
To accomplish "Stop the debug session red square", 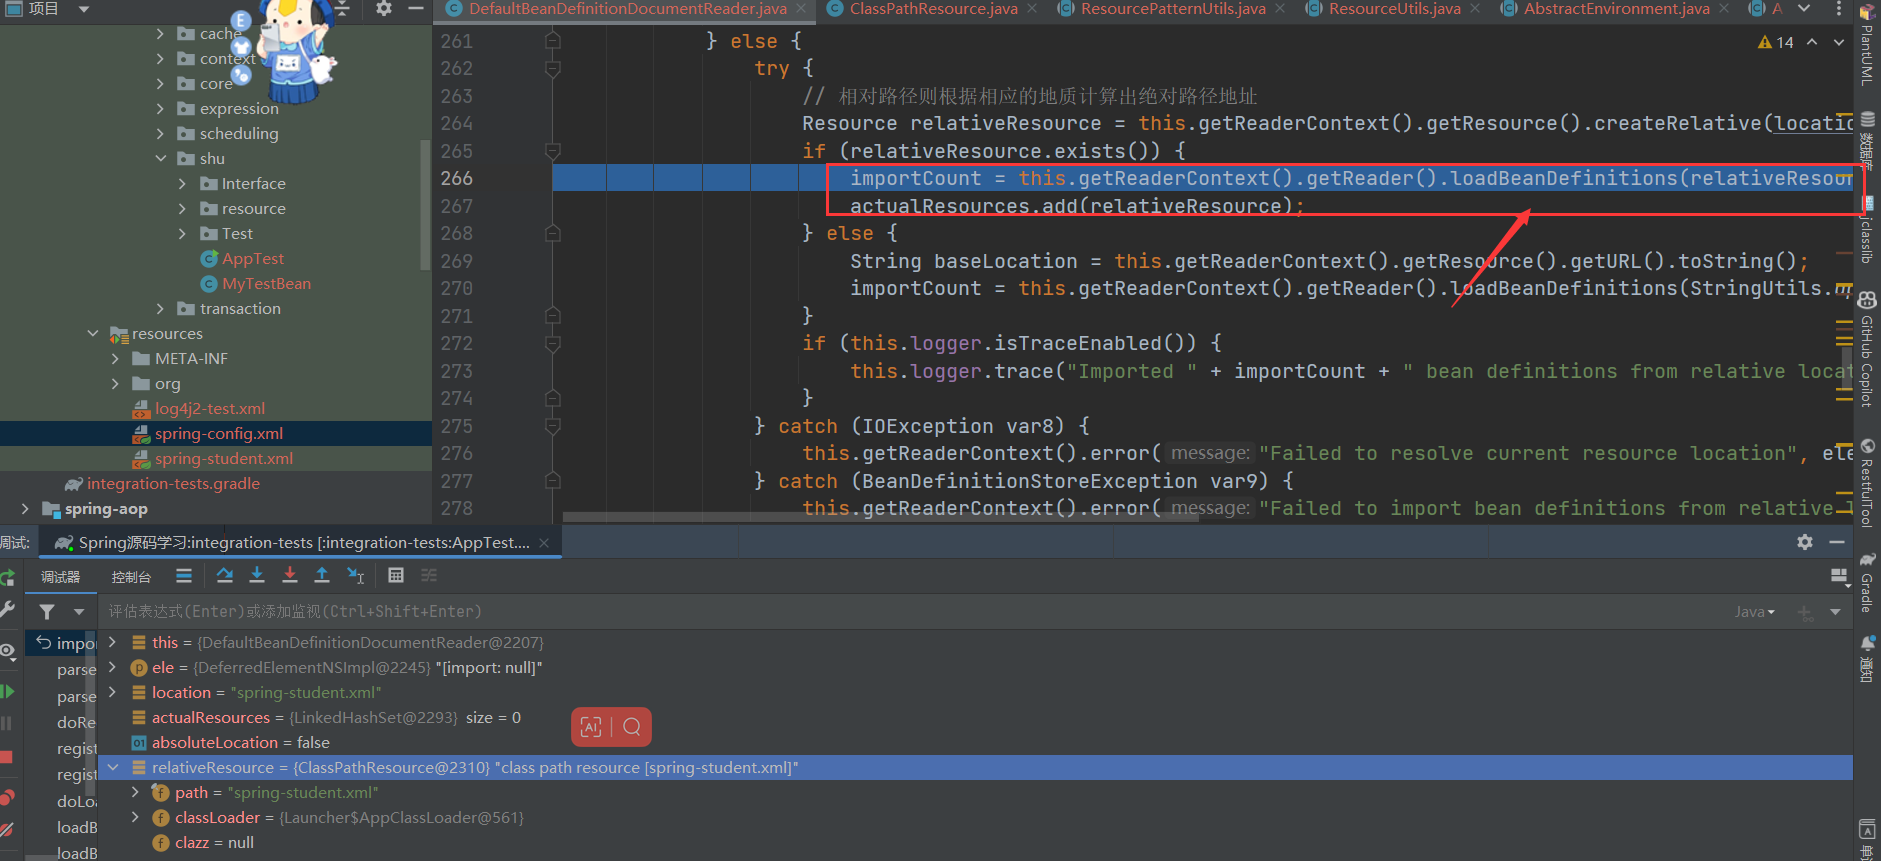I will (7, 757).
